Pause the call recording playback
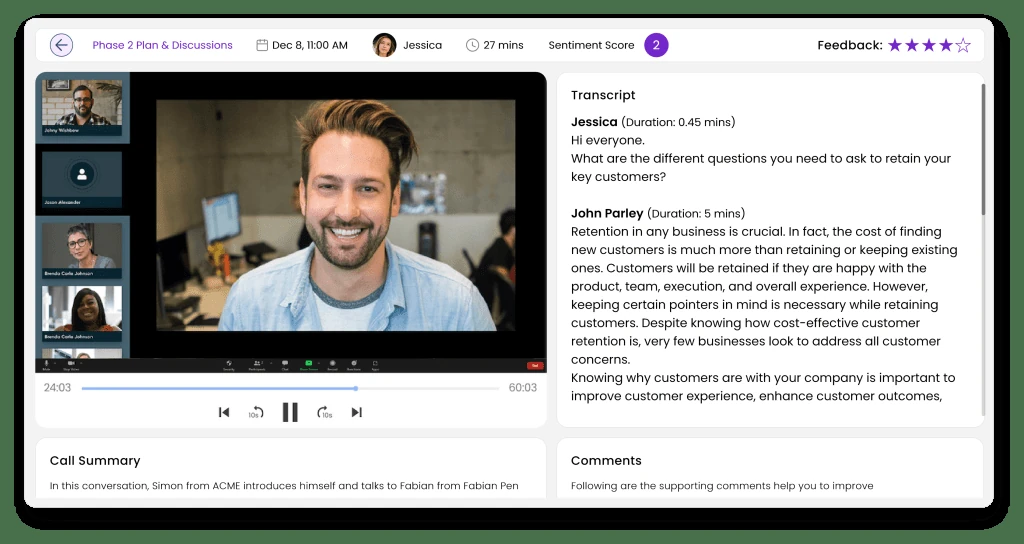This screenshot has height=544, width=1024. 290,412
